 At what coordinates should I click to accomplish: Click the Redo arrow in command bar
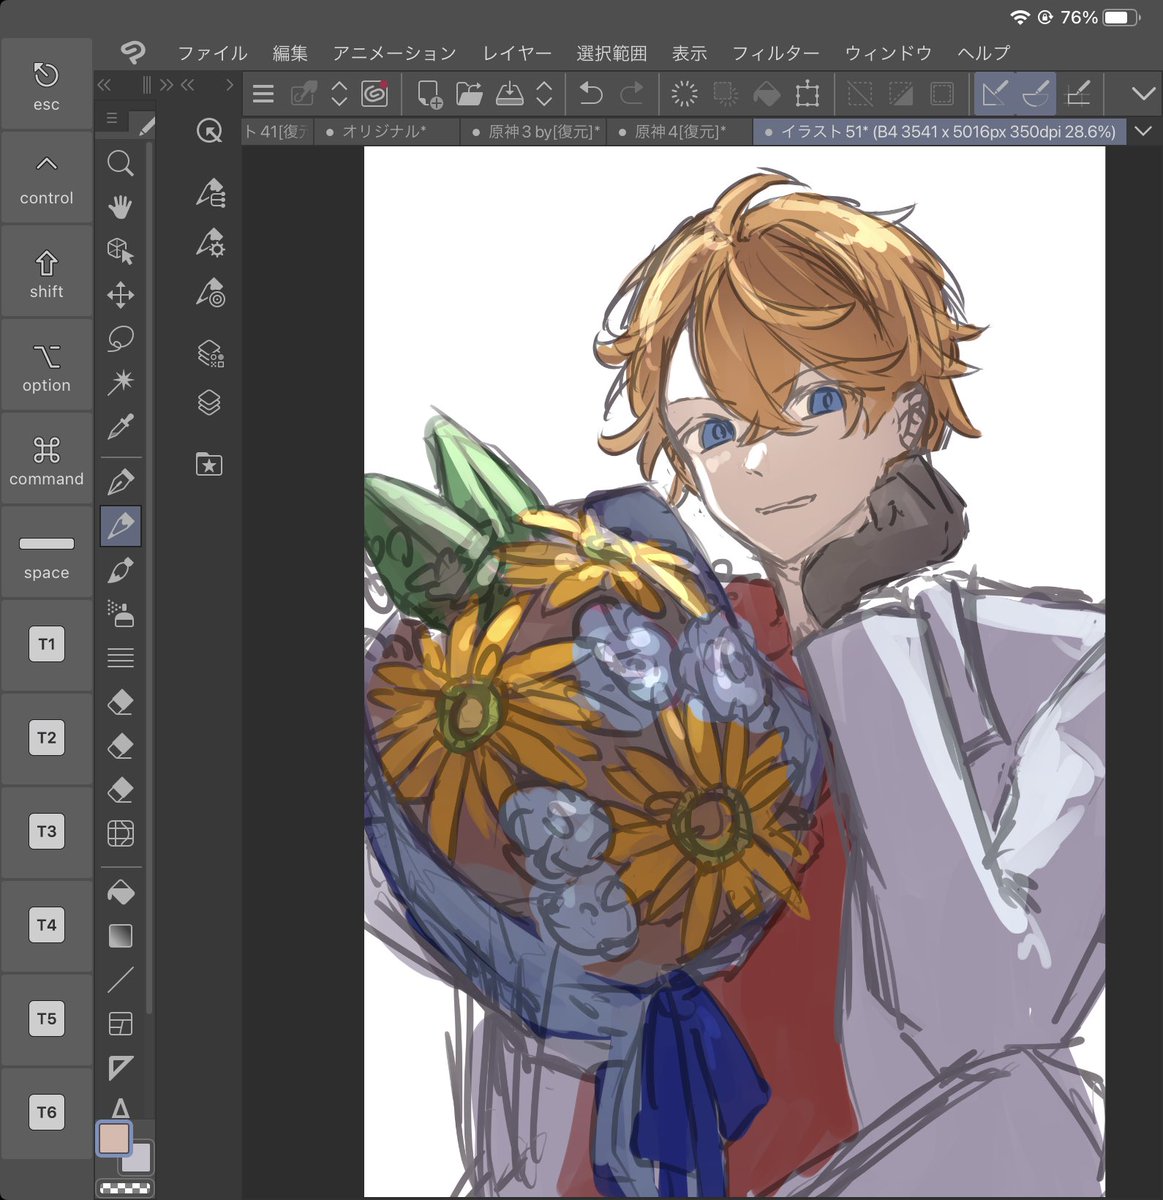click(632, 95)
